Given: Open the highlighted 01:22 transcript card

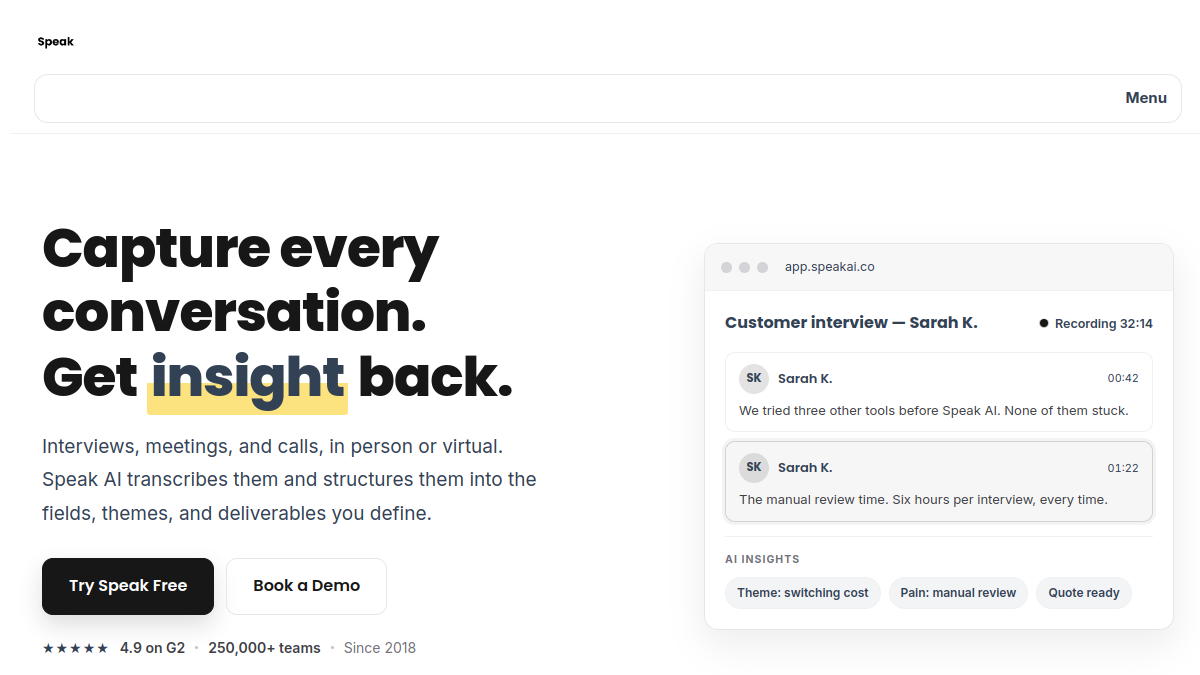Looking at the screenshot, I should [x=939, y=481].
